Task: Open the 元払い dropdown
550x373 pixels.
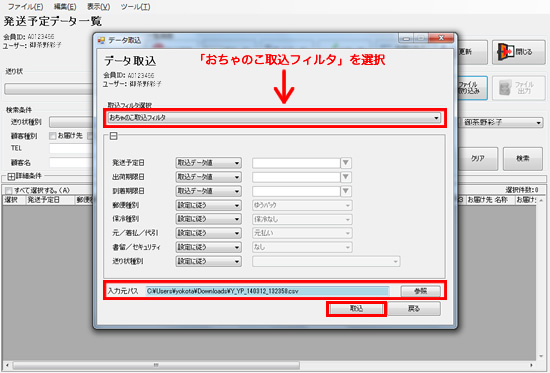Action: click(302, 233)
